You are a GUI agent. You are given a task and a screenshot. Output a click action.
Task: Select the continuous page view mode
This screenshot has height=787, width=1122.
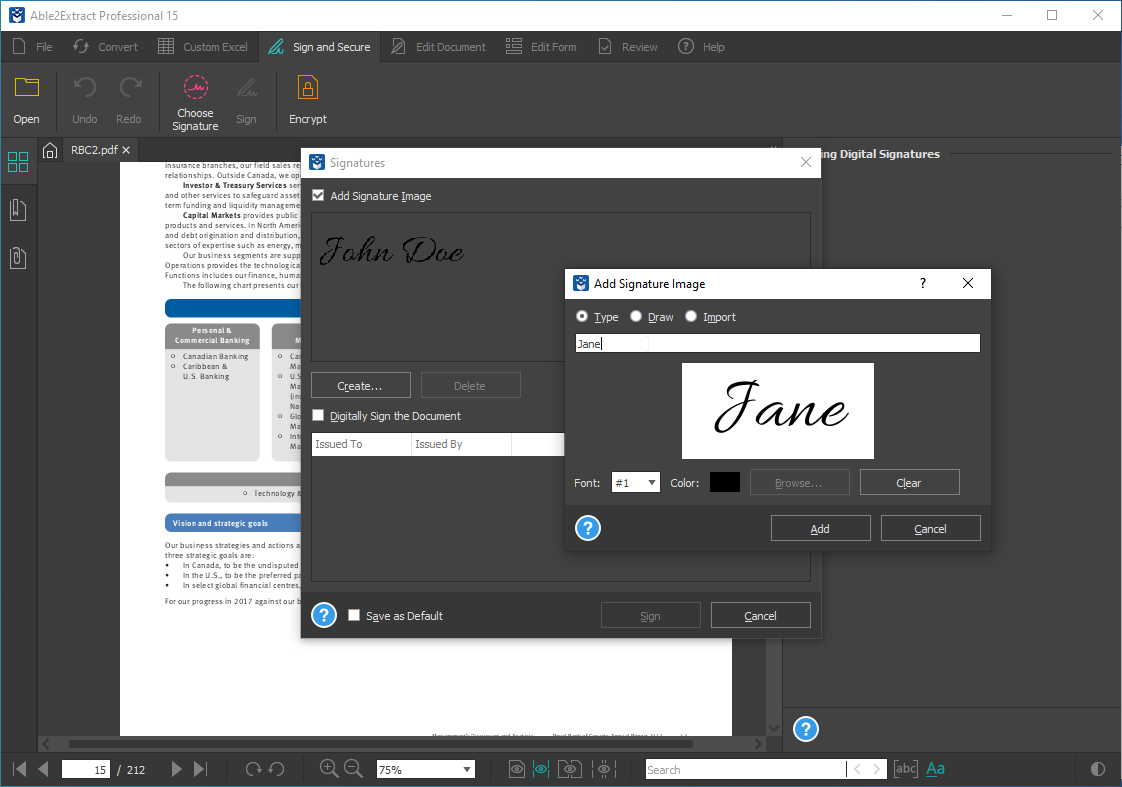tap(541, 769)
